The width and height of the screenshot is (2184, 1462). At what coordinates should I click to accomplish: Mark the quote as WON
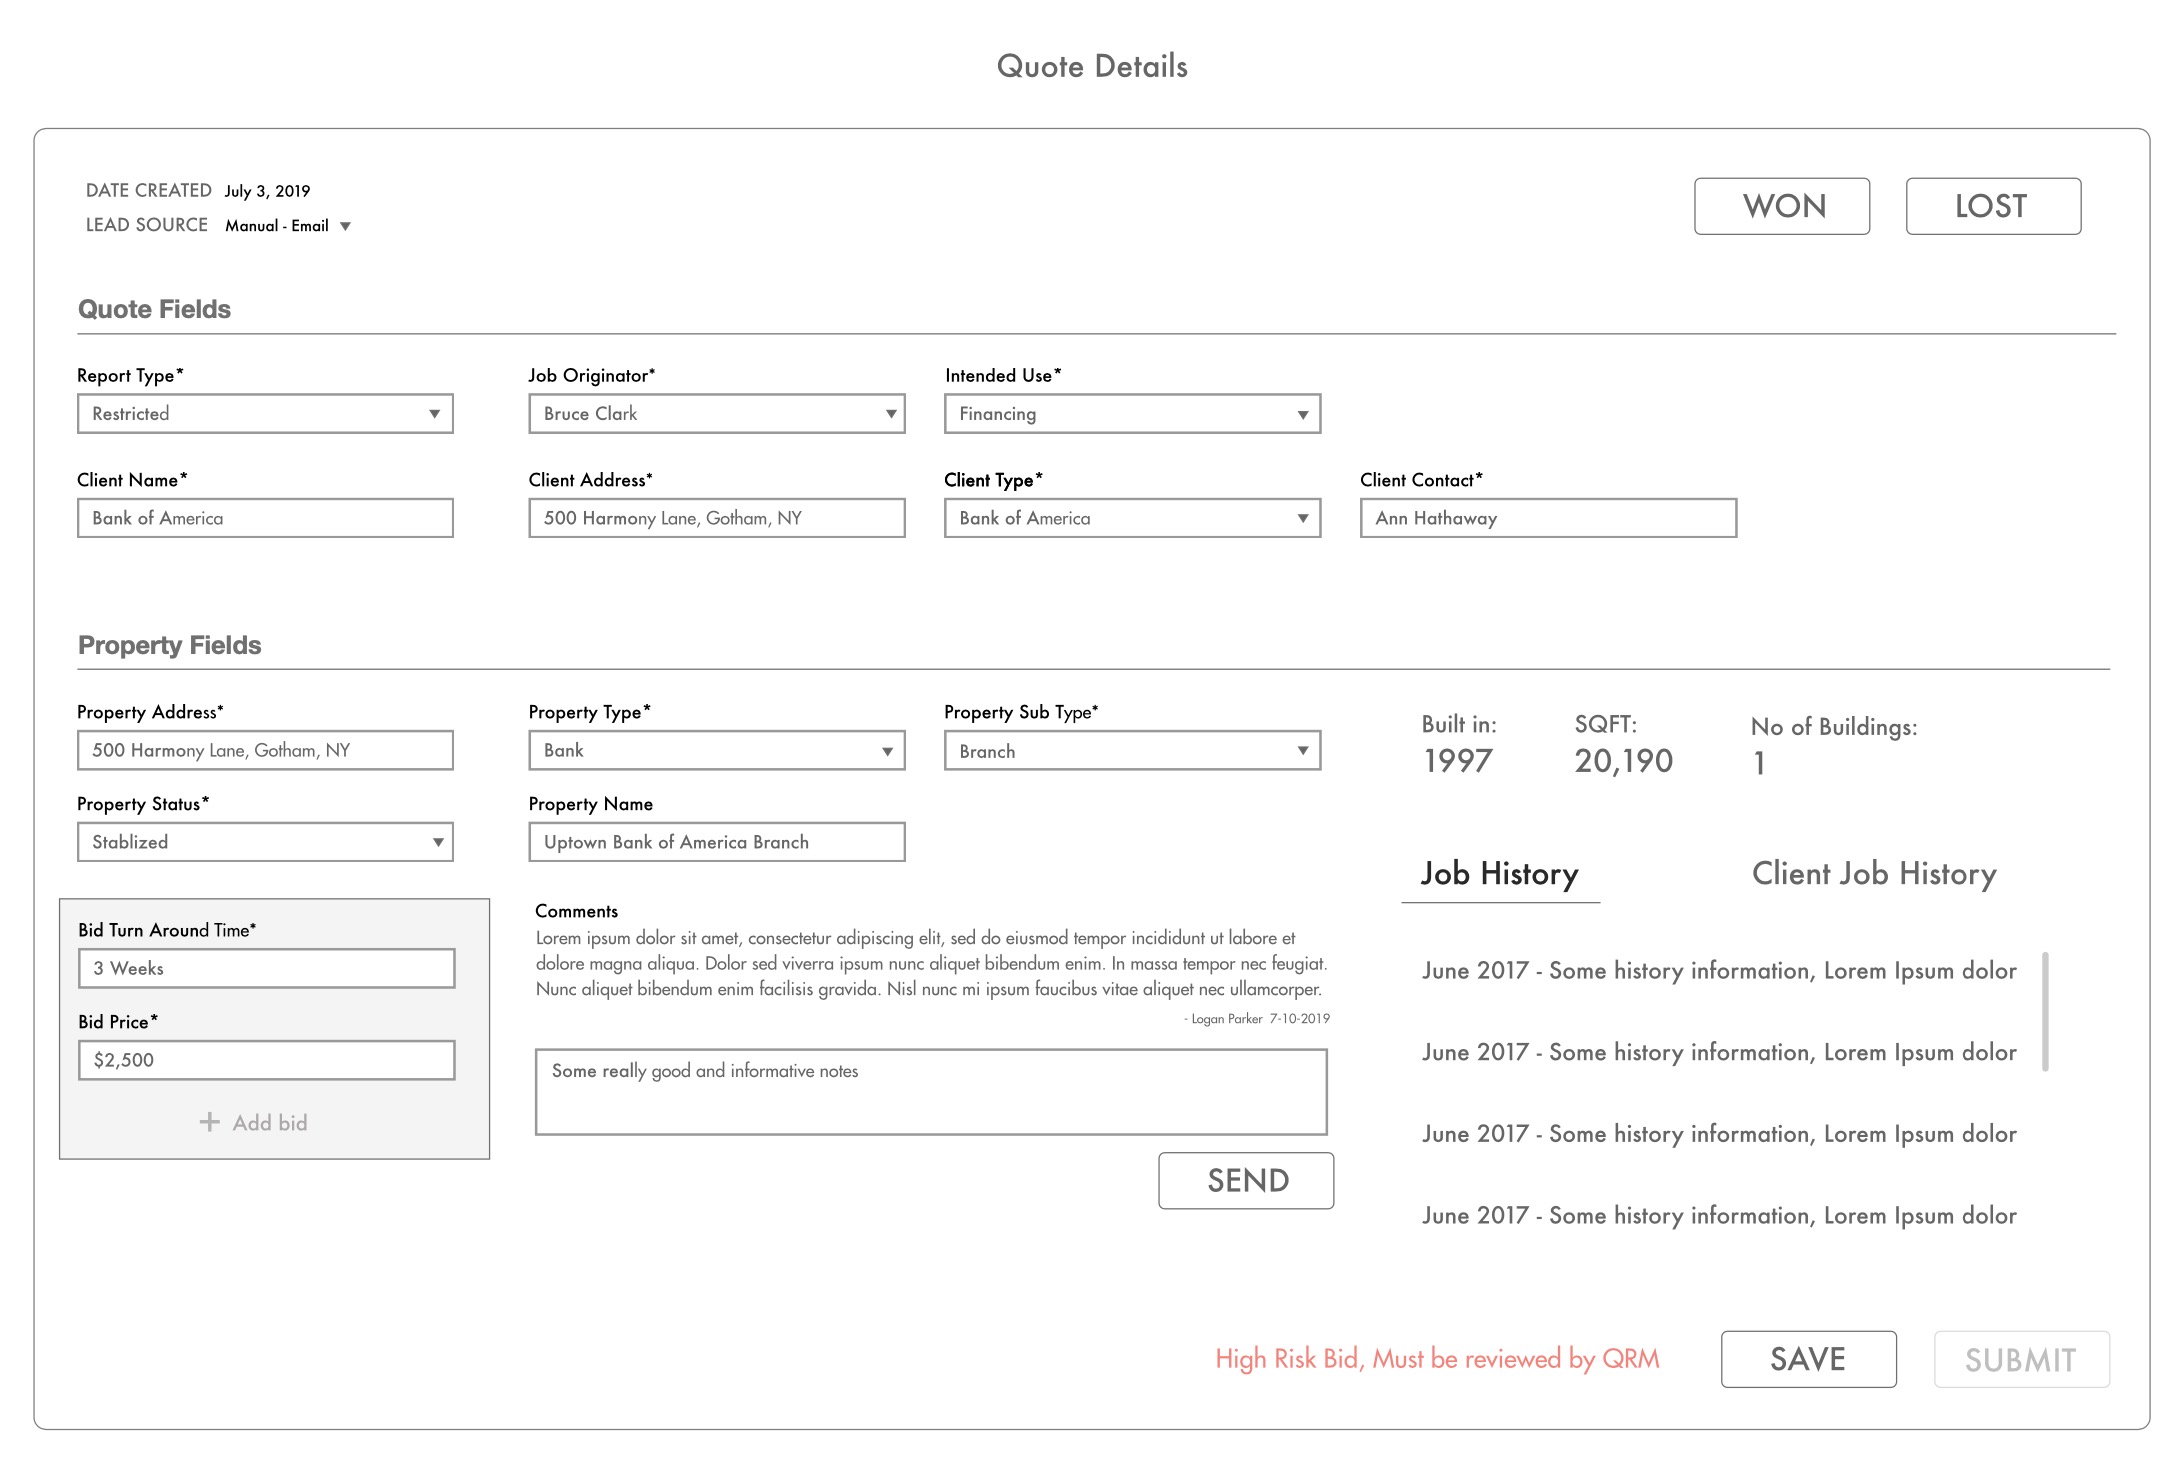pyautogui.click(x=1781, y=206)
